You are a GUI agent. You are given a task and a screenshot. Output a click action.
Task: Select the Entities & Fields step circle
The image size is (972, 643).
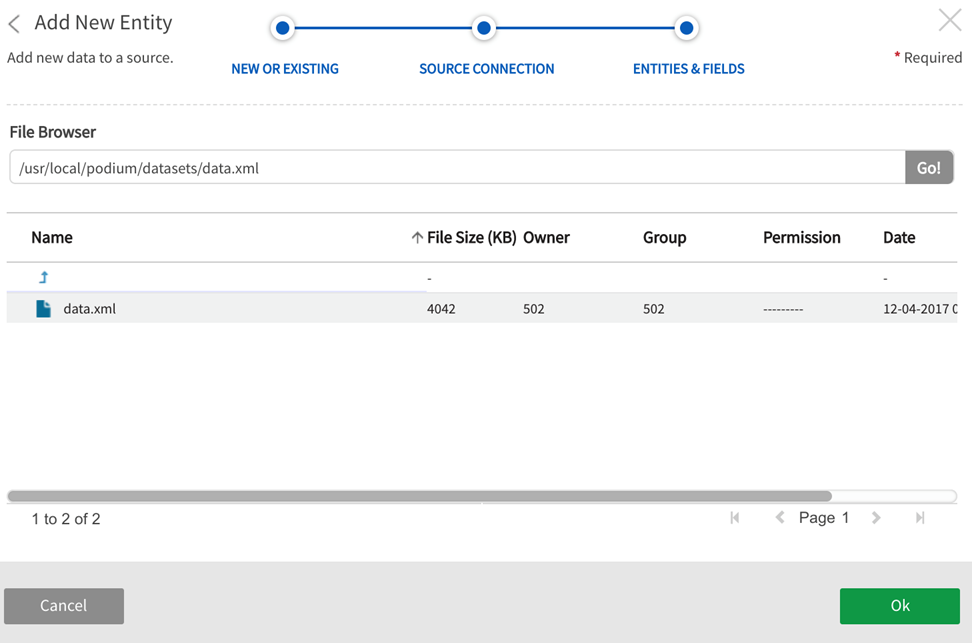tap(686, 28)
